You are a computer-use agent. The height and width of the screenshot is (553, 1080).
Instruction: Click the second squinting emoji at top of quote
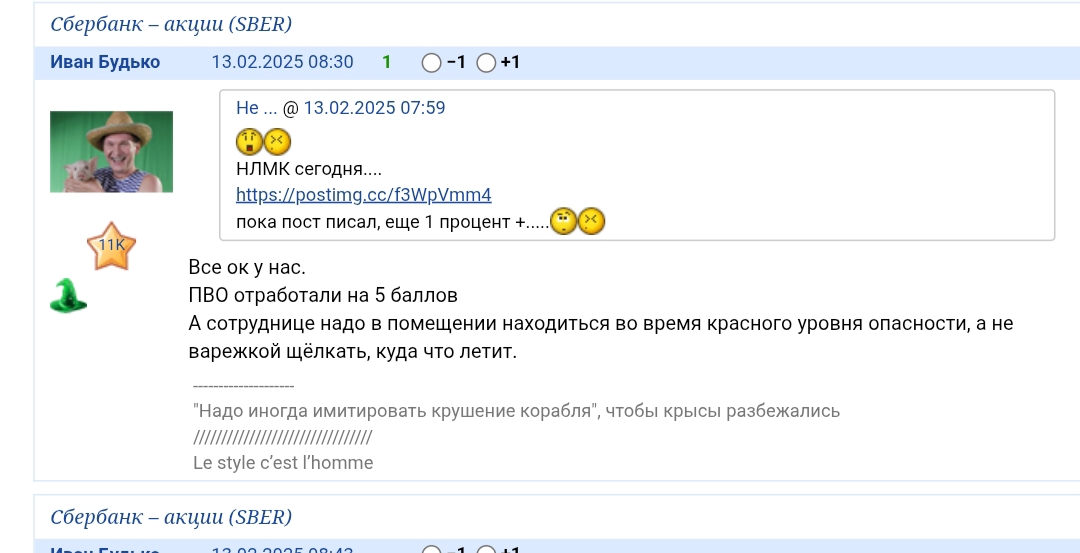[x=277, y=142]
